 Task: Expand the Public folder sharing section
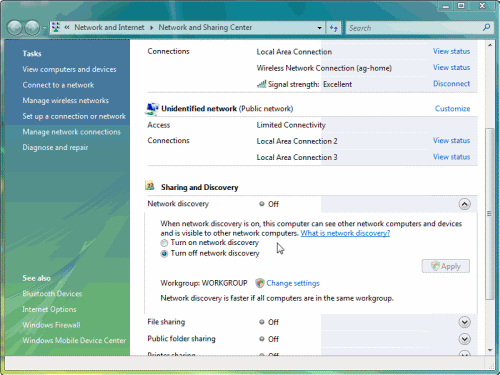[x=464, y=339]
